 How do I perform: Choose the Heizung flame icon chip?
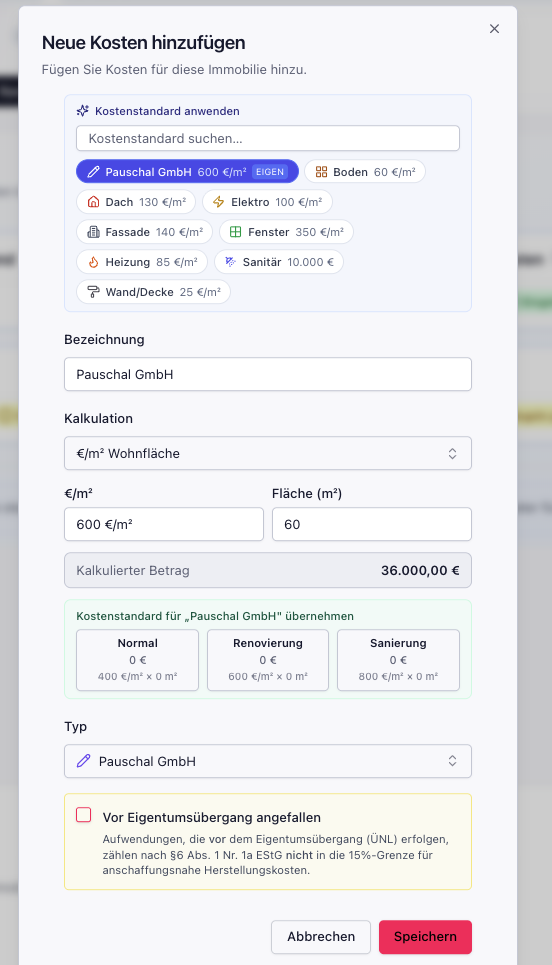tap(142, 262)
